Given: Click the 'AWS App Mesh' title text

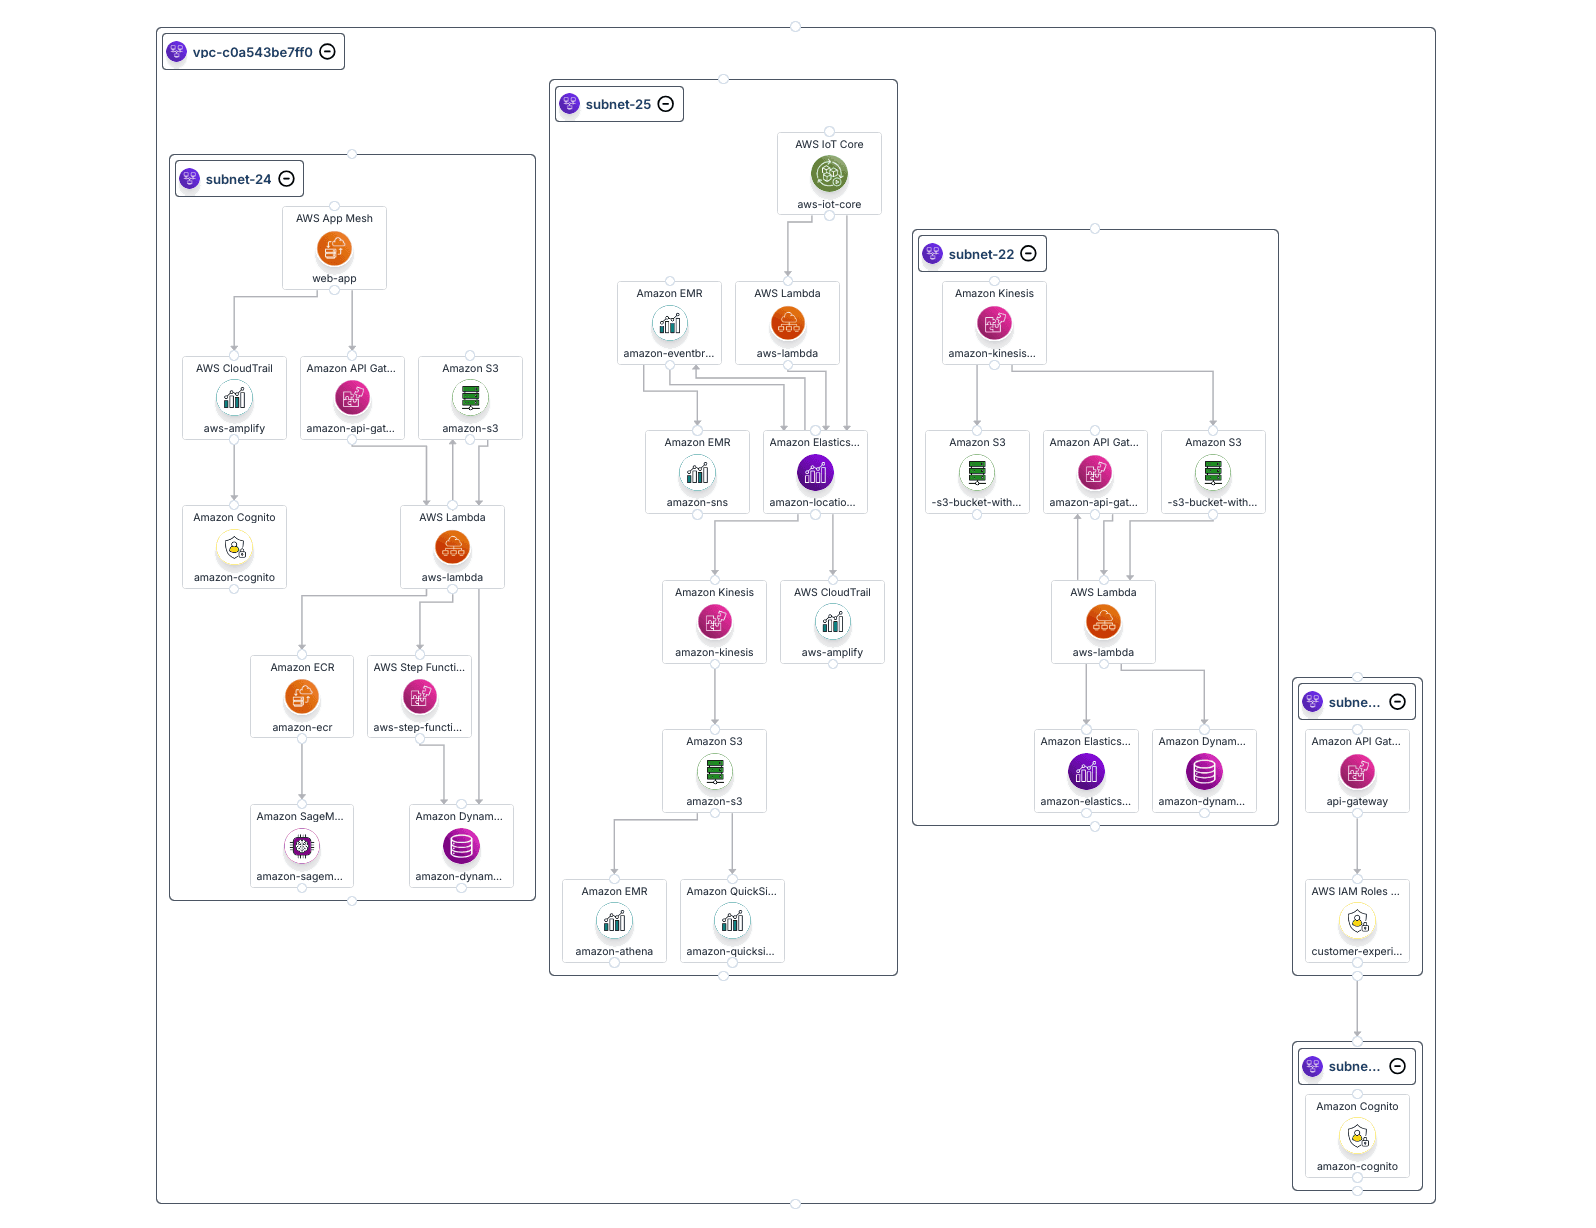Looking at the screenshot, I should coord(334,218).
